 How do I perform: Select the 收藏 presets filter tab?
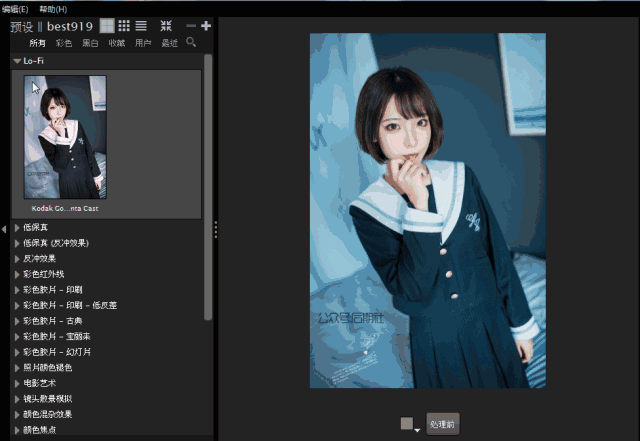tap(117, 43)
